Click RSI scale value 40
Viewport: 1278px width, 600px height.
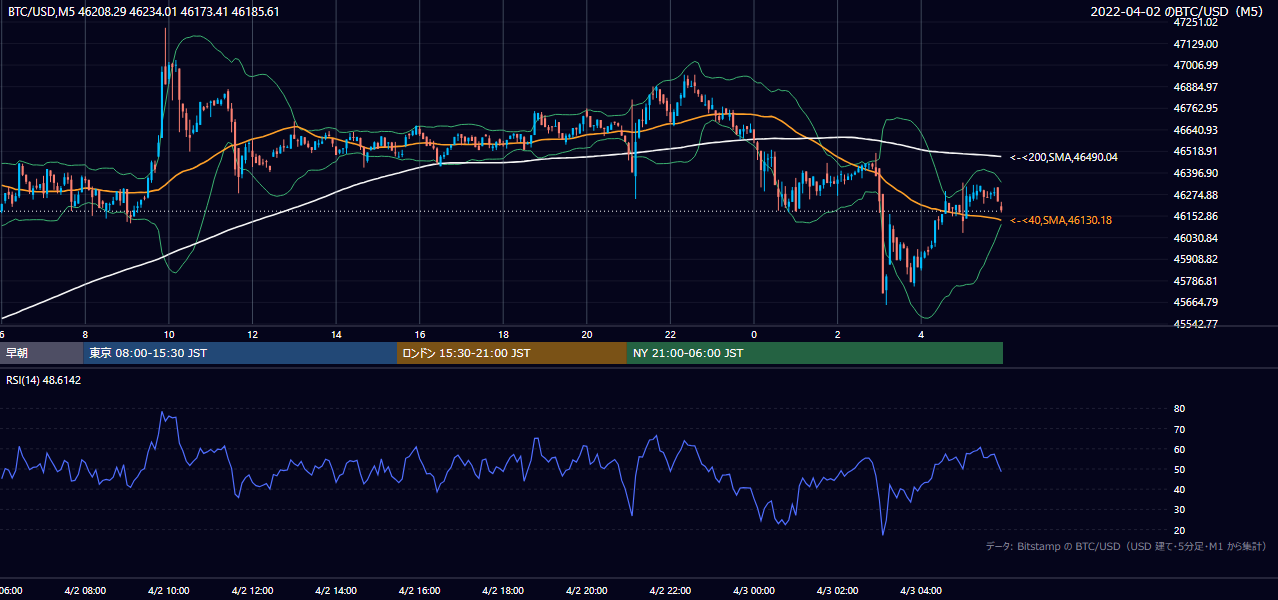click(x=1179, y=489)
